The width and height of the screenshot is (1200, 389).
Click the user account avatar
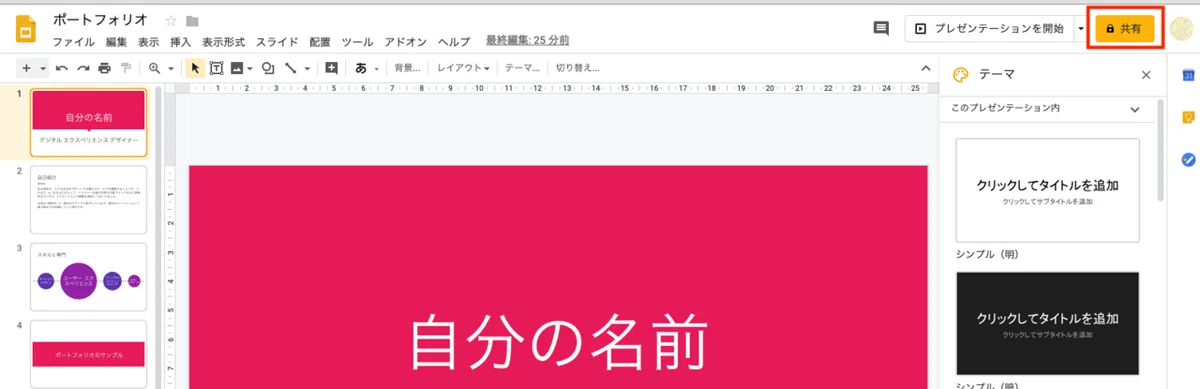(1181, 29)
